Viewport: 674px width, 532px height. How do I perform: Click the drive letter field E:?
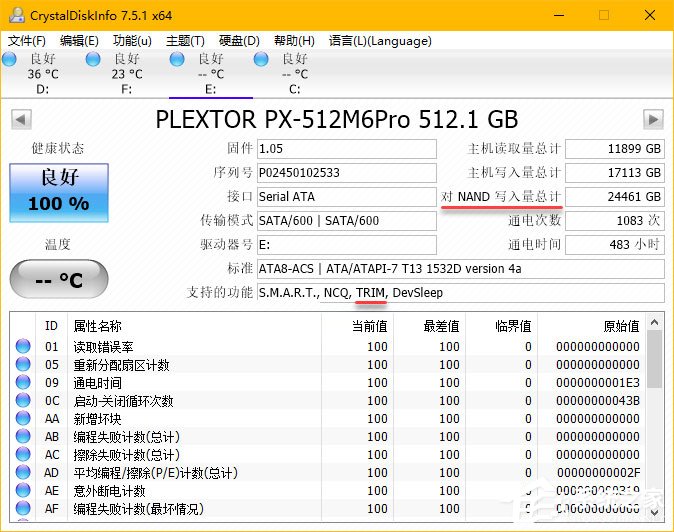347,245
